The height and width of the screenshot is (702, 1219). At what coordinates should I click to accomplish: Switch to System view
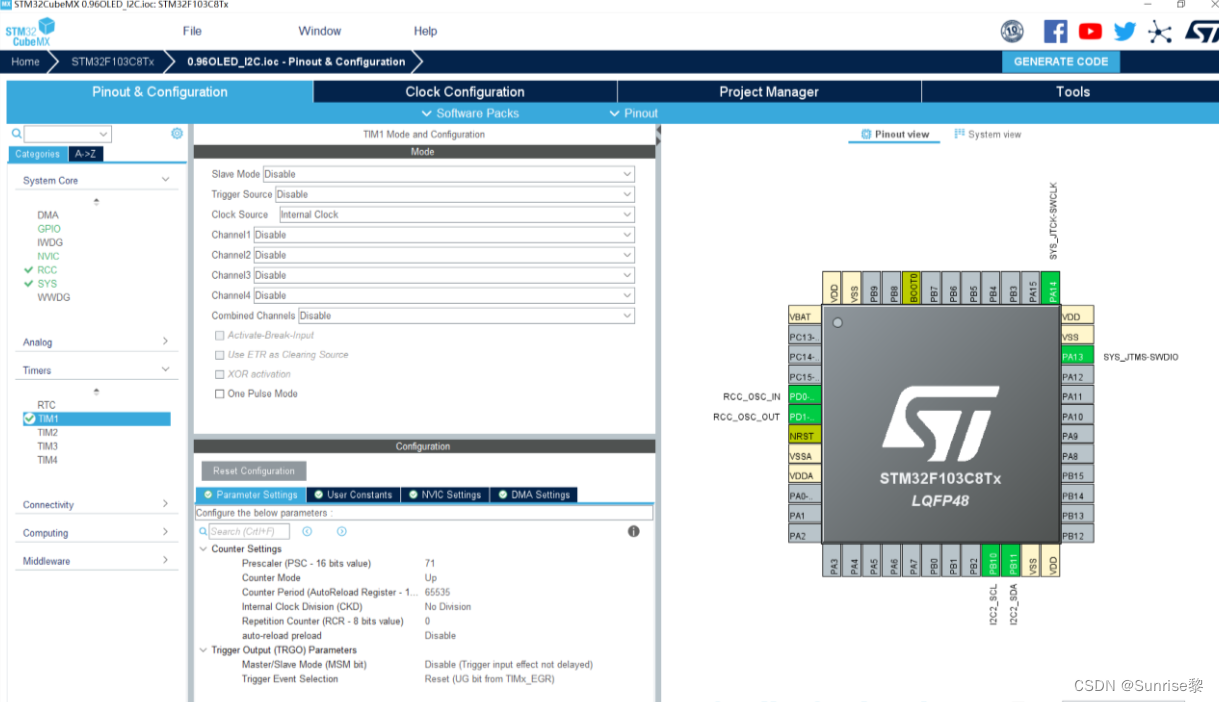coord(988,134)
